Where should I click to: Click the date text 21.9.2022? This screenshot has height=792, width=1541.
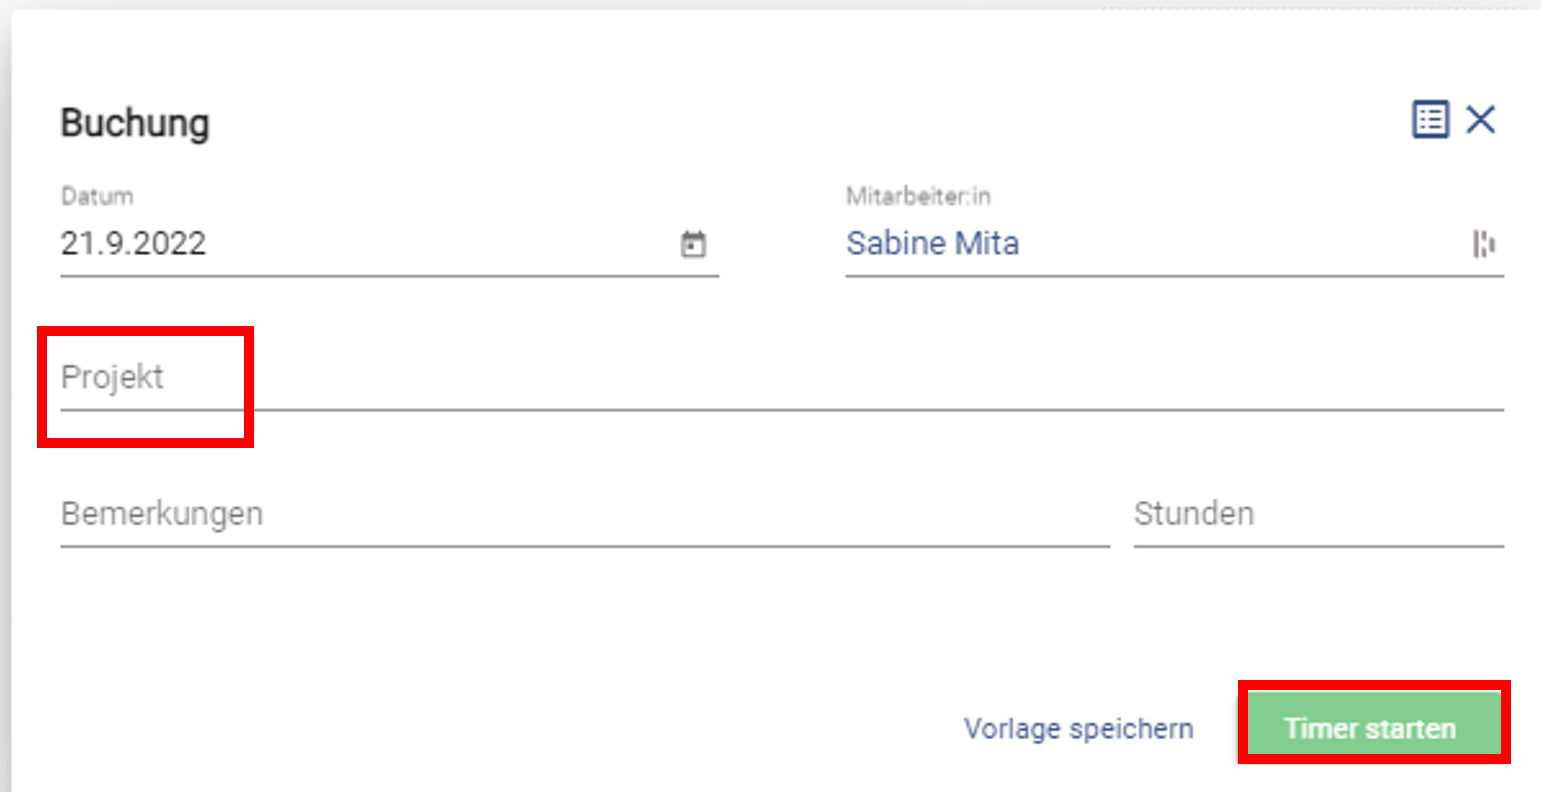[x=133, y=244]
